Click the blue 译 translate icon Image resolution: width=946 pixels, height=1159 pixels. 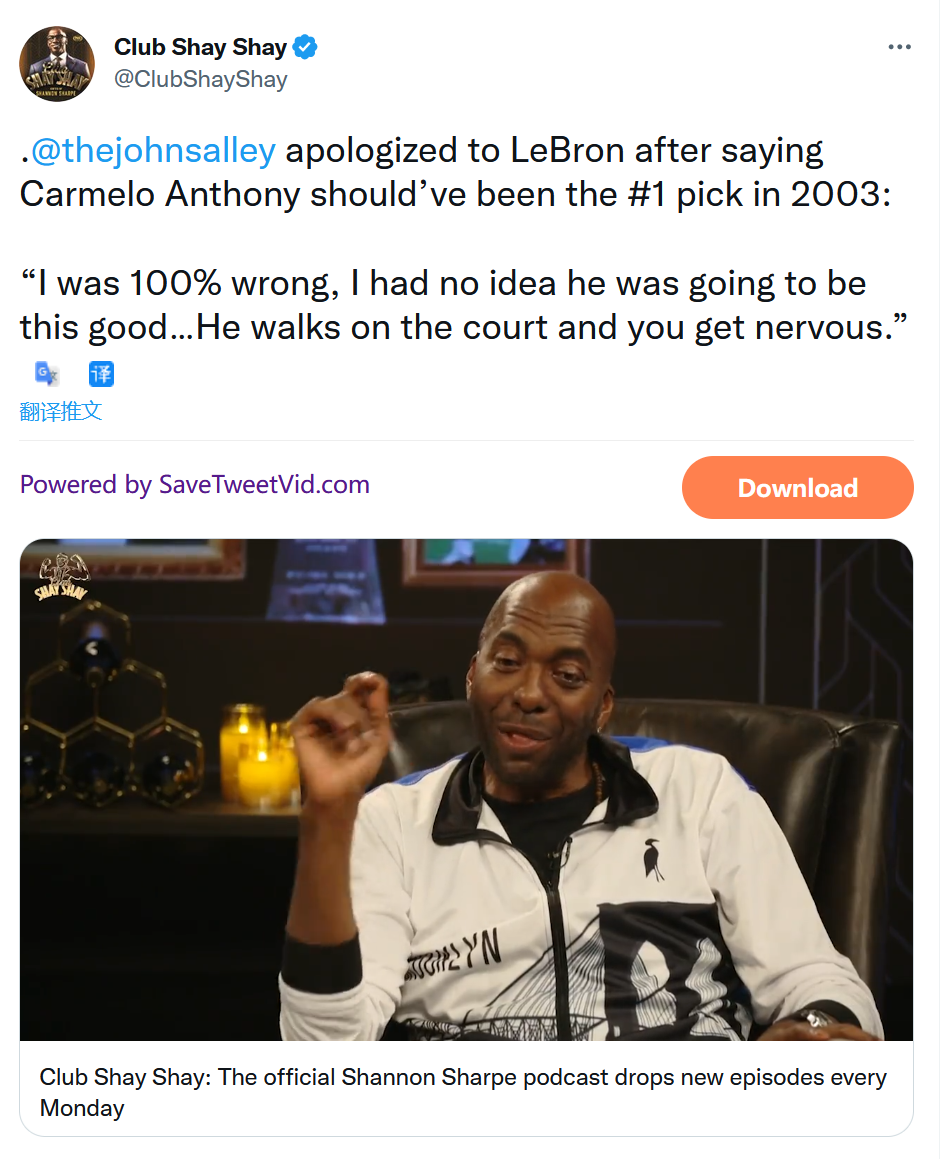click(101, 374)
